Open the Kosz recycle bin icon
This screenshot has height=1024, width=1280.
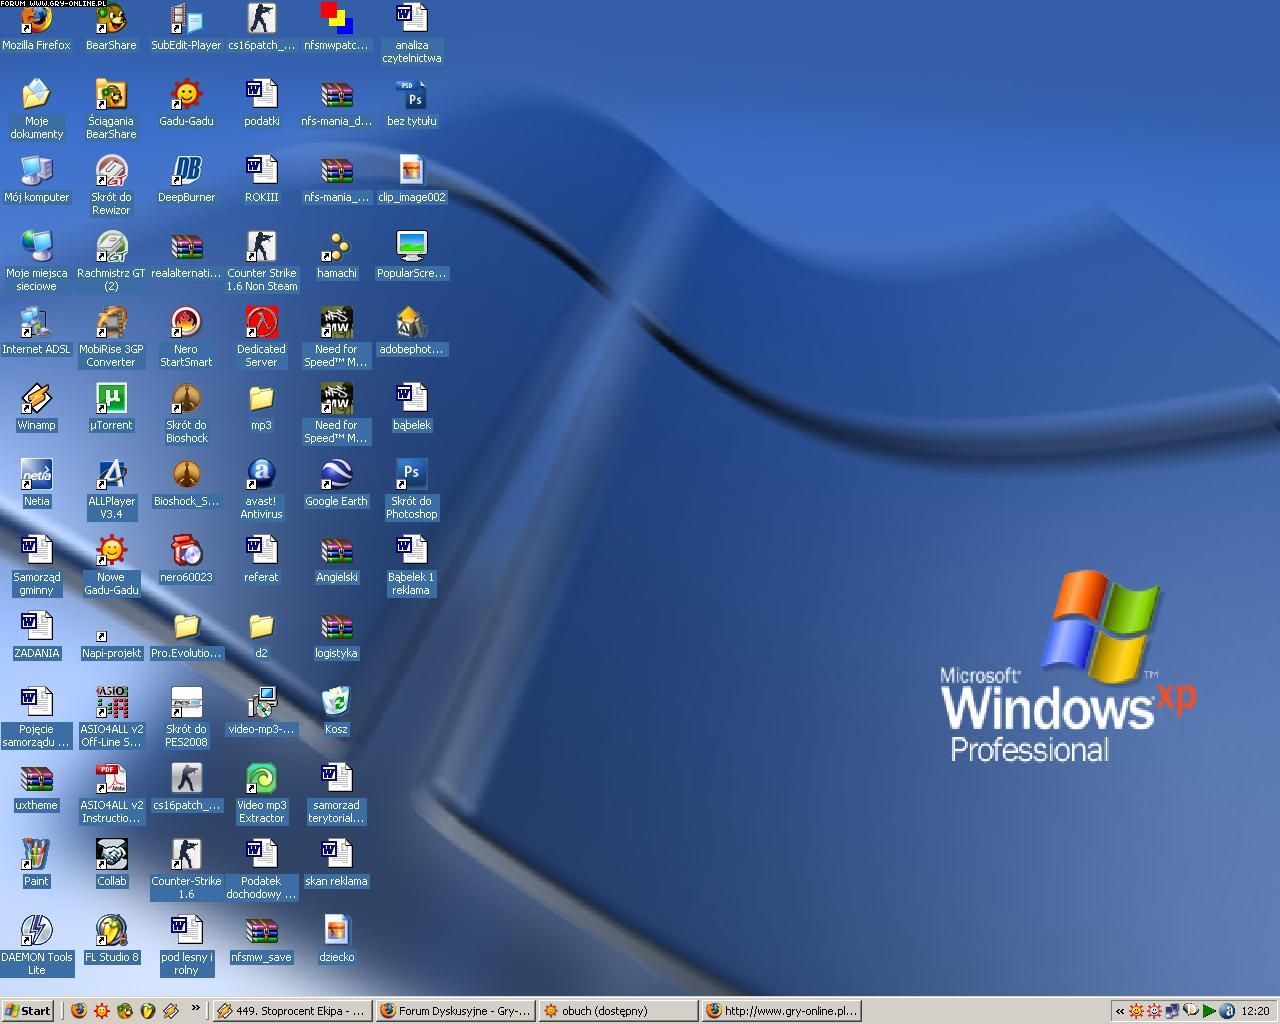pos(336,711)
